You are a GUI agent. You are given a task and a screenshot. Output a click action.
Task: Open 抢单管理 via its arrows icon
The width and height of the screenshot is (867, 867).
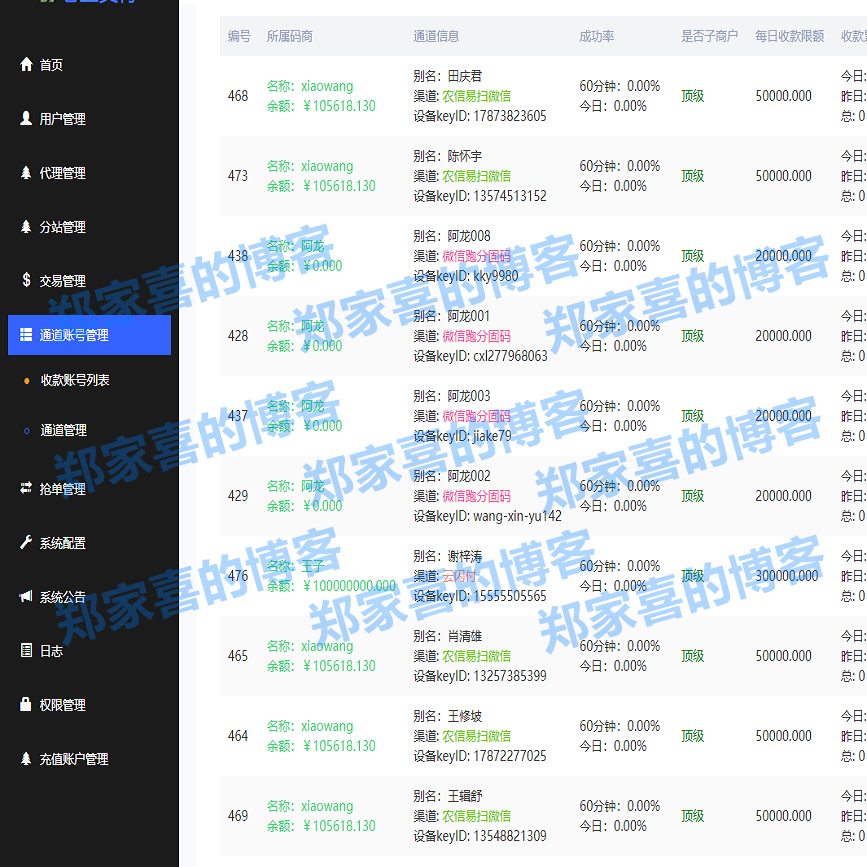(26, 488)
